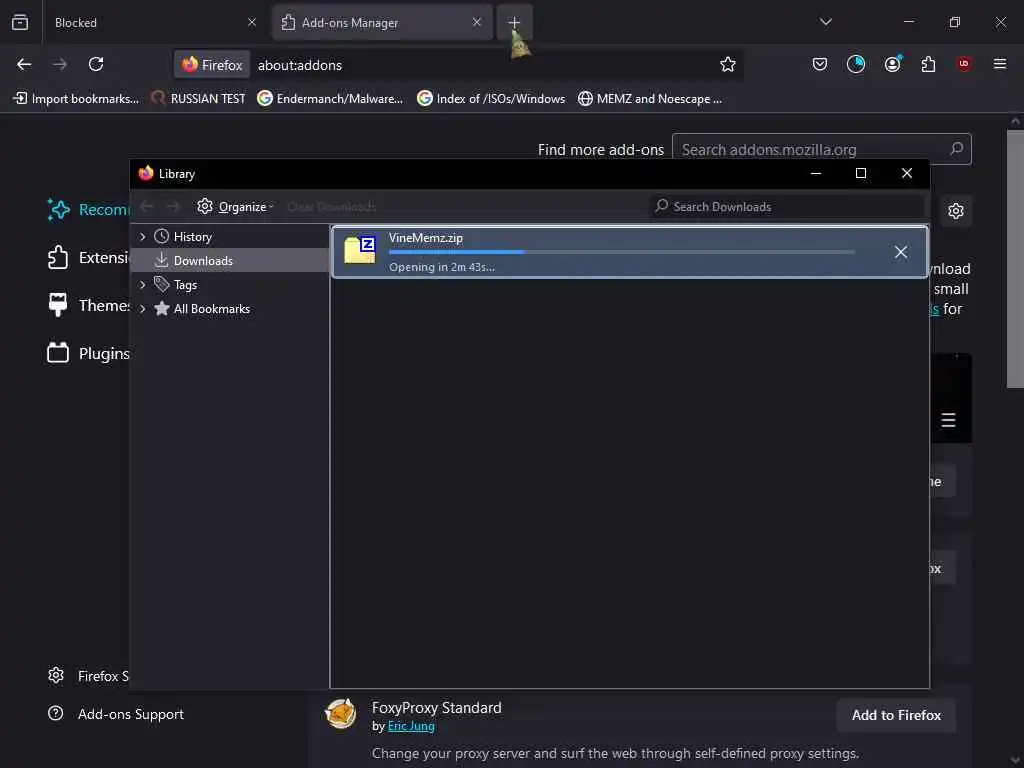The image size is (1024, 768).
Task: Select All Bookmarks in Library sidebar
Action: 212,309
